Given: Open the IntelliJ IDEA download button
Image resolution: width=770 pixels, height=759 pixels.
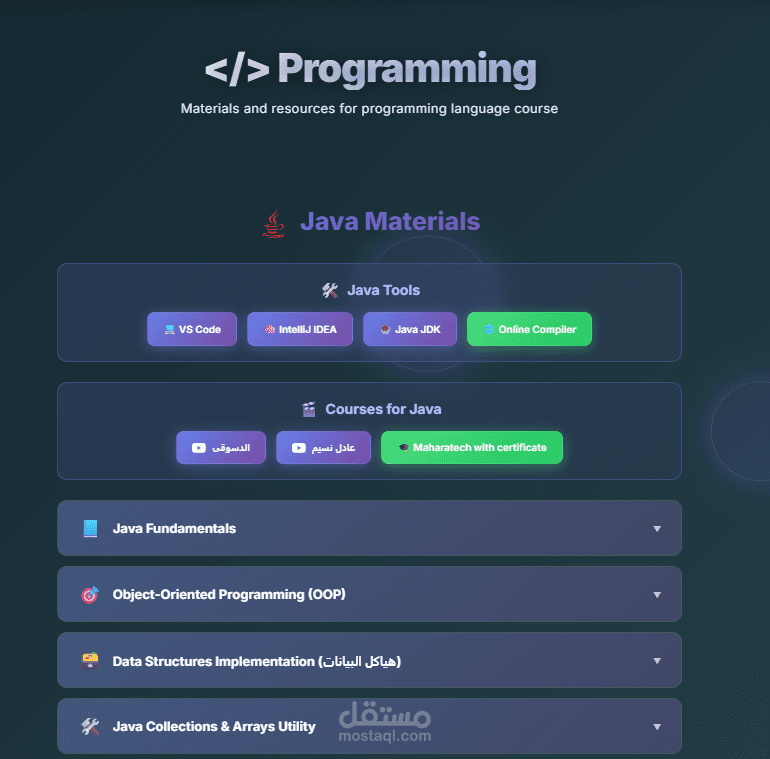Looking at the screenshot, I should [x=300, y=329].
